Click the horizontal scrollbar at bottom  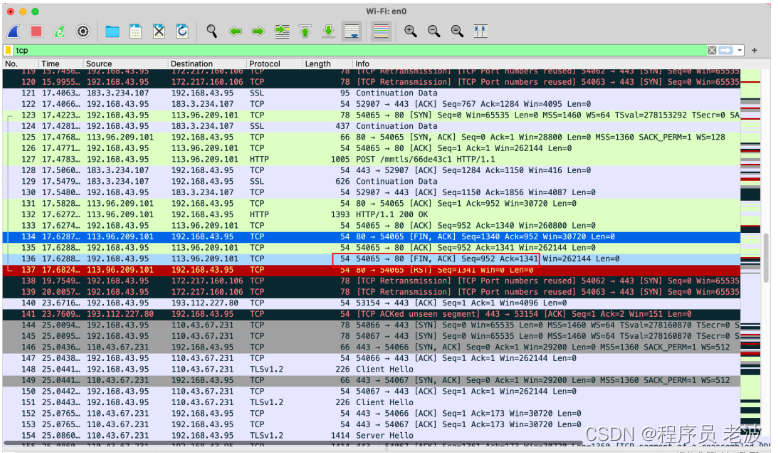pos(293,443)
